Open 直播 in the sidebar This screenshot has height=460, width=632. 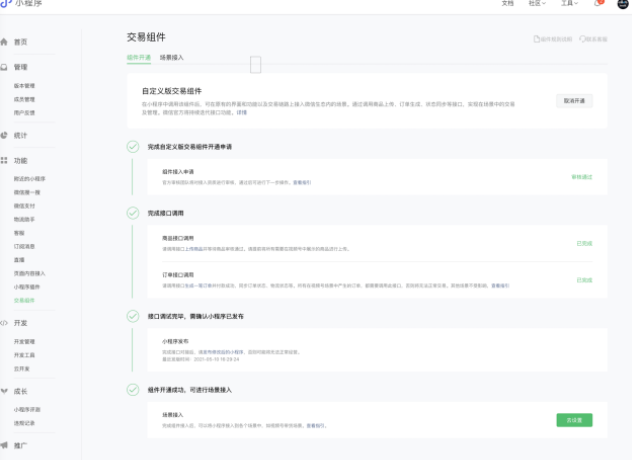19,260
